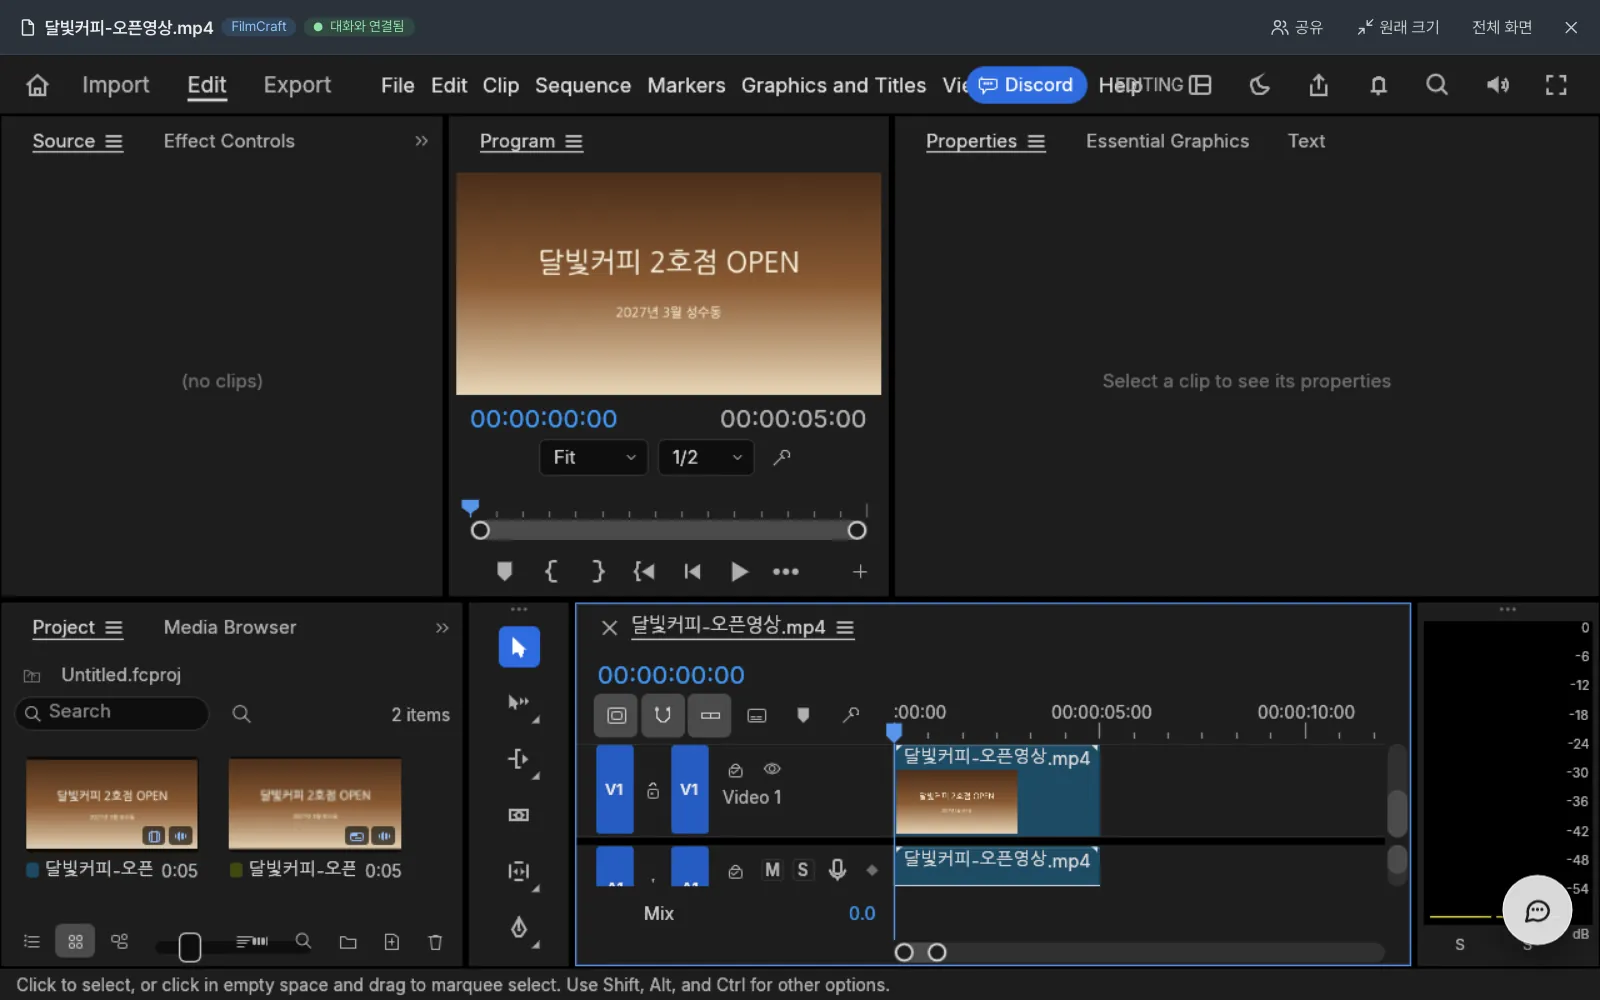Viewport: 1600px width, 1000px height.
Task: Mute the audio track M button
Action: [x=772, y=870]
